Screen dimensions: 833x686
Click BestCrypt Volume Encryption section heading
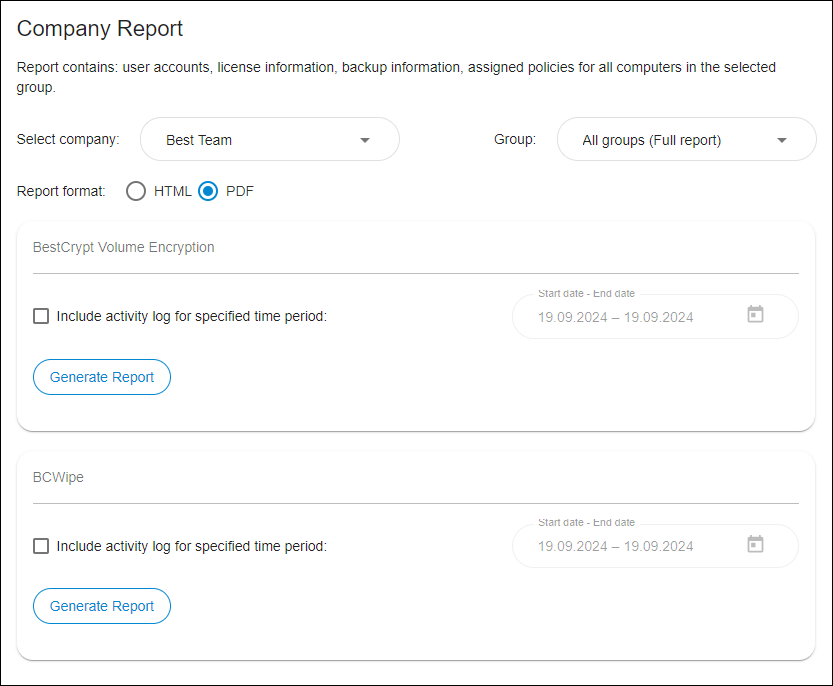pyautogui.click(x=124, y=248)
